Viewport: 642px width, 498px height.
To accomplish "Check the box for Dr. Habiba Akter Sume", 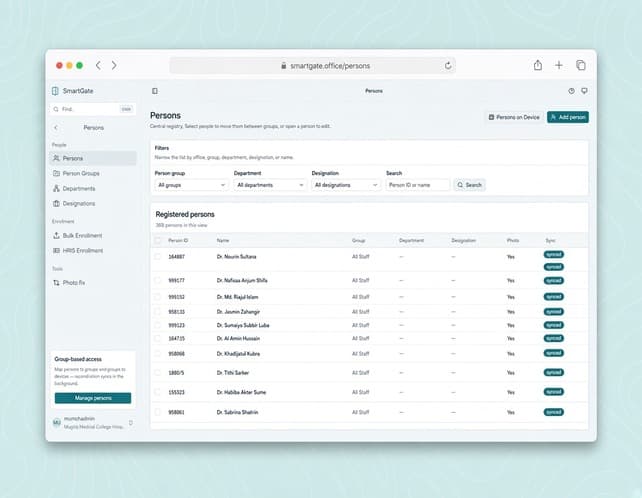I will [x=158, y=392].
